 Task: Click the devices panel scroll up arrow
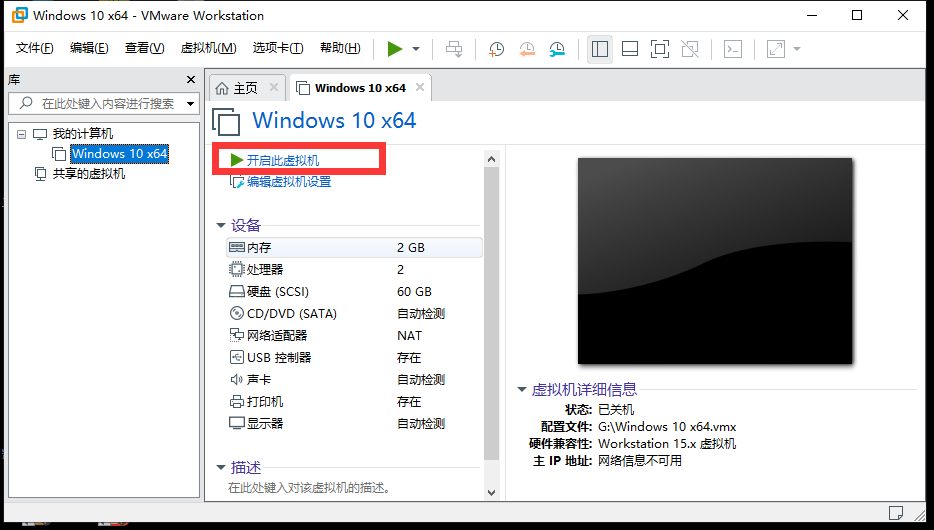[x=491, y=159]
